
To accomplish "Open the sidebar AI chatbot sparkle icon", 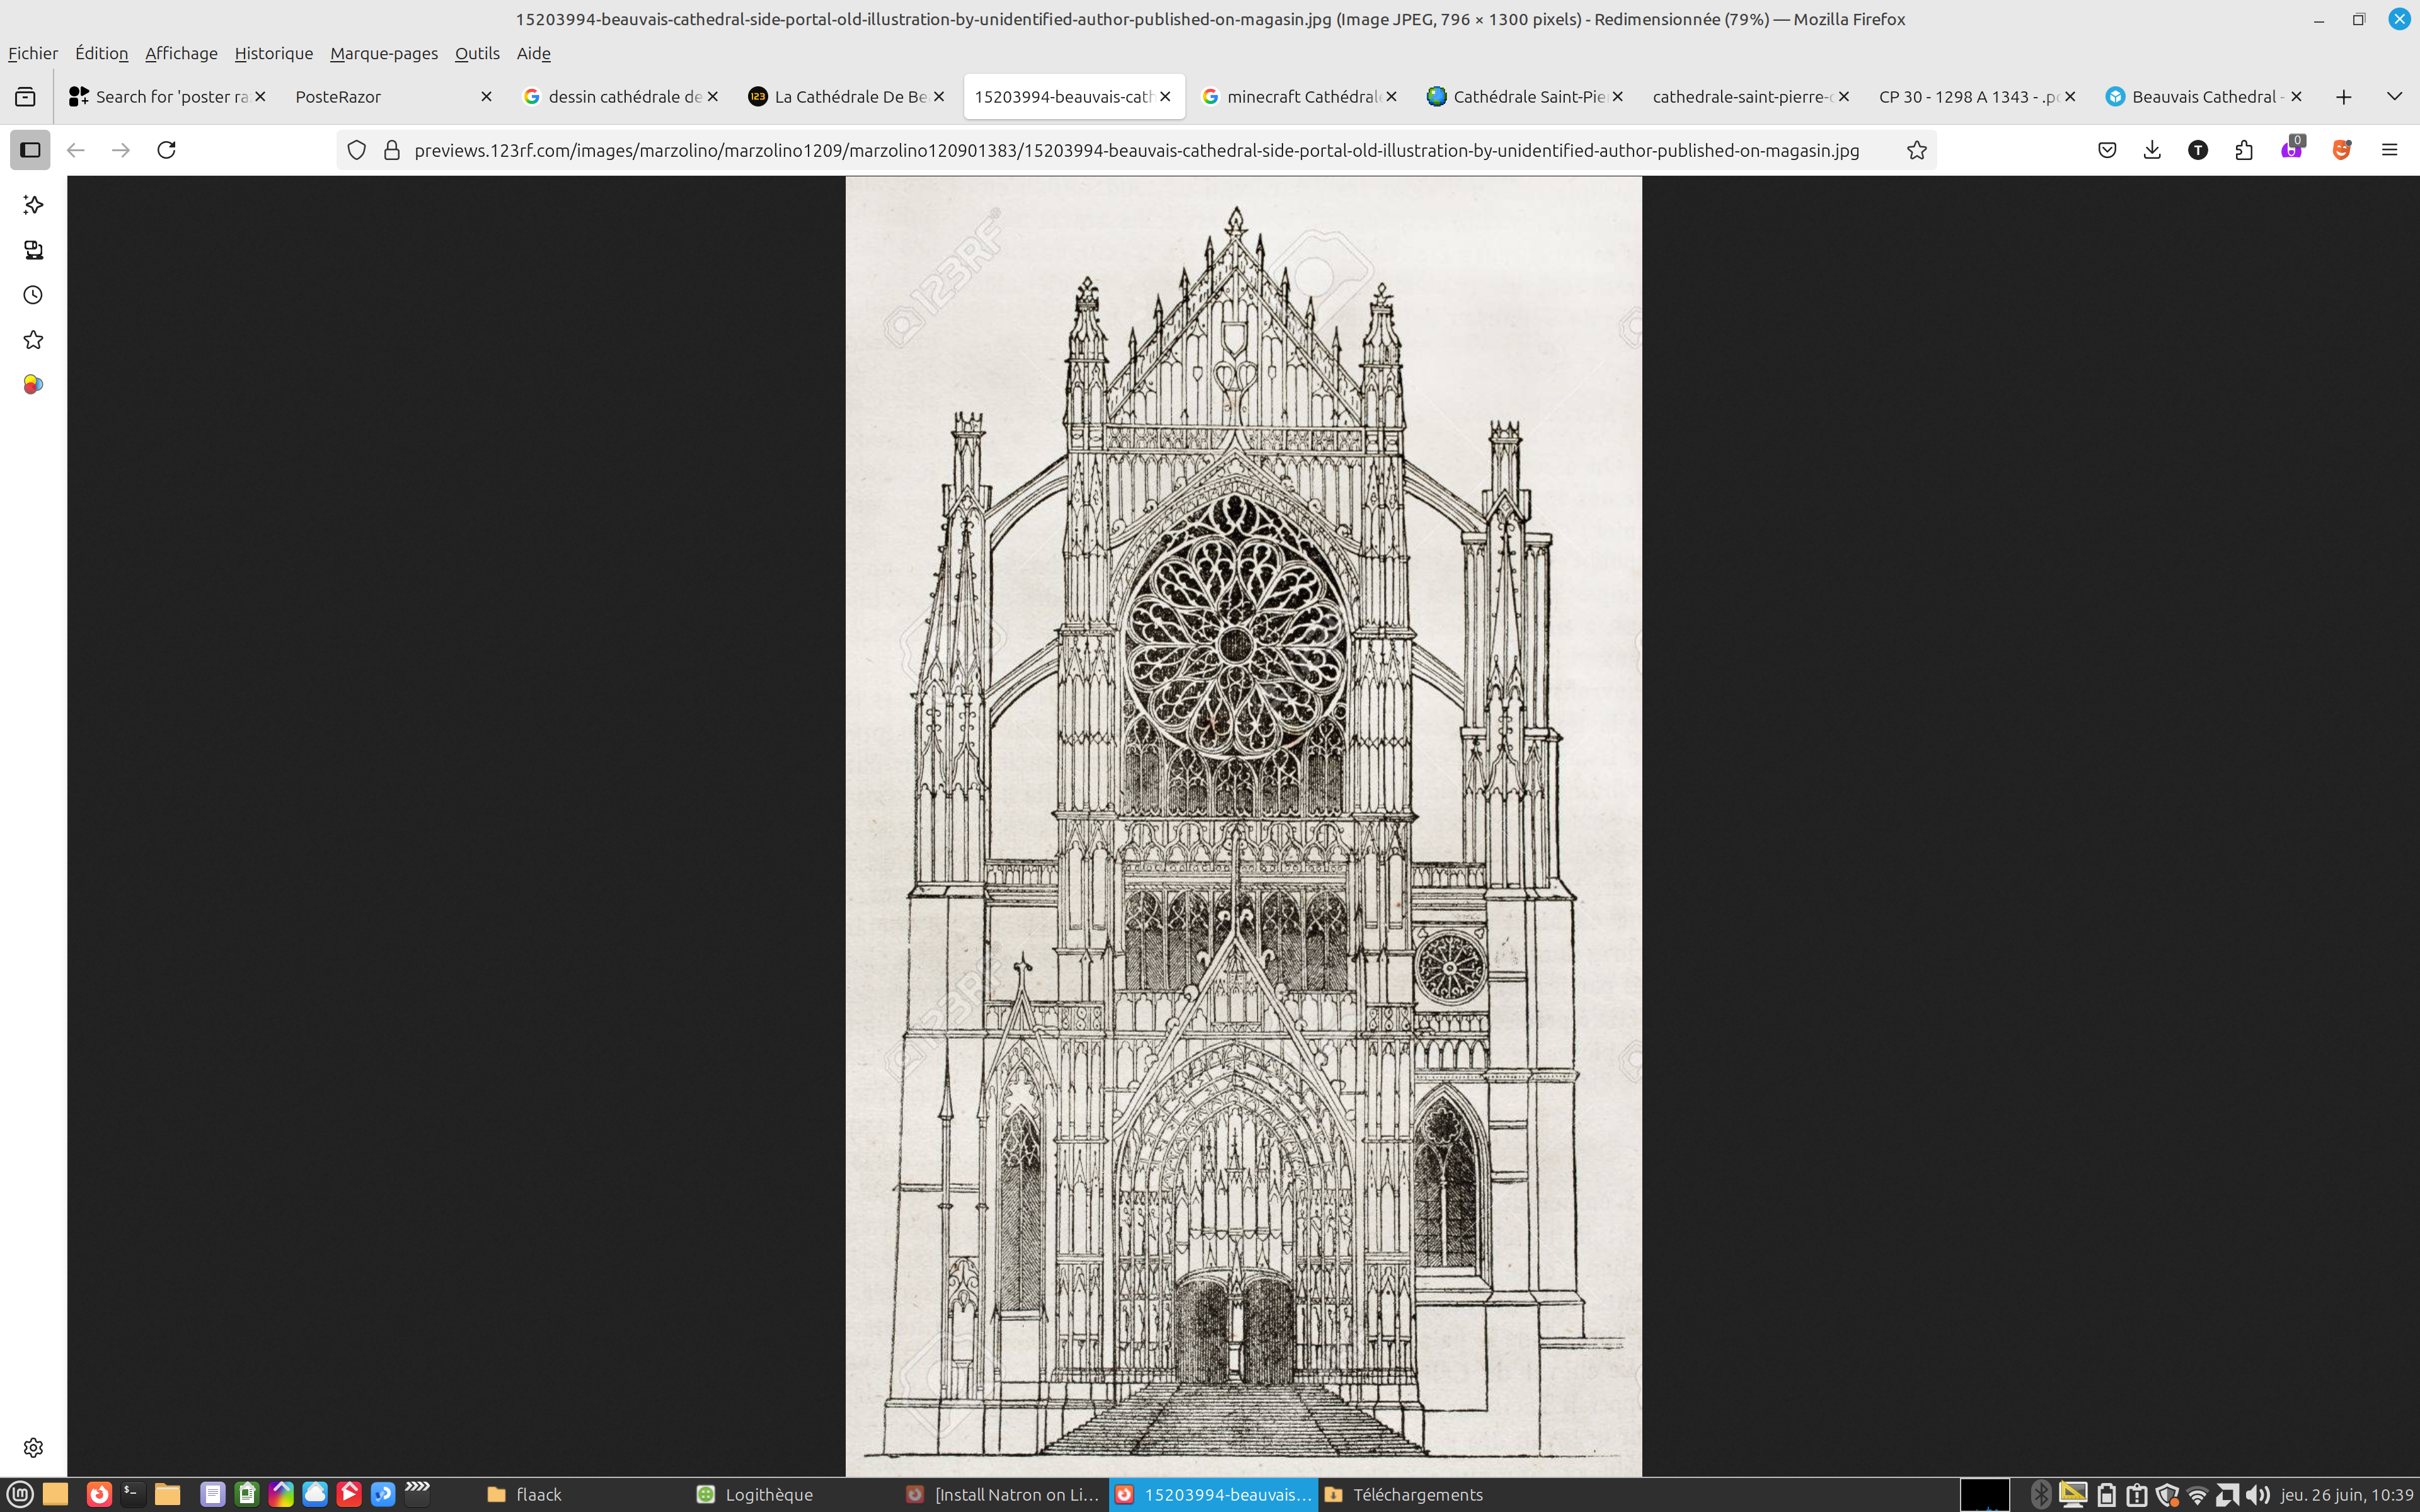I will pos(33,205).
